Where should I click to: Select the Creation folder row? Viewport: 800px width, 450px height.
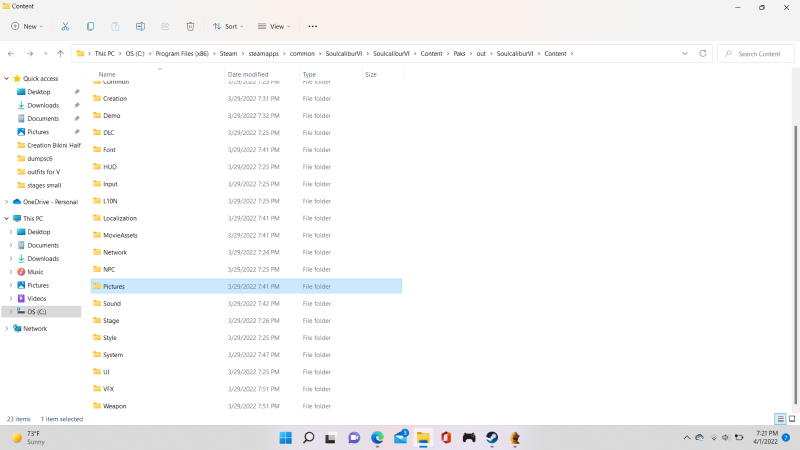pos(246,98)
